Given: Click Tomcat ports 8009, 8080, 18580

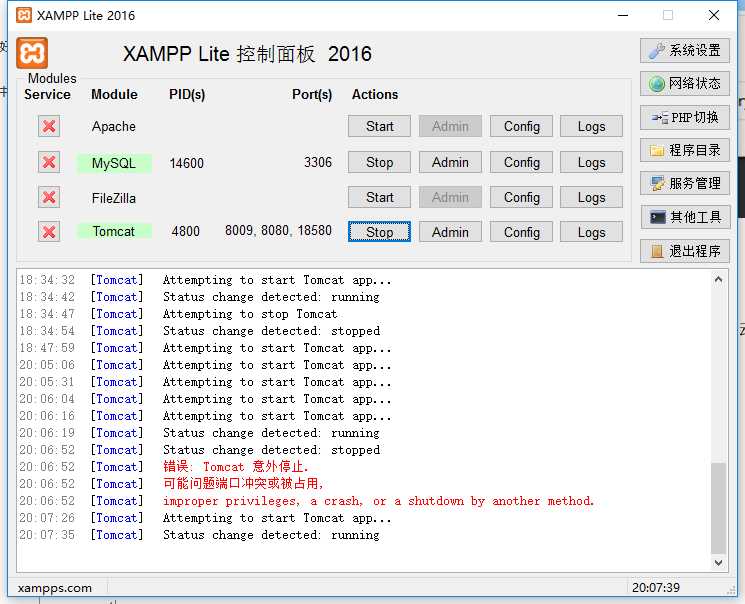Looking at the screenshot, I should (x=278, y=230).
